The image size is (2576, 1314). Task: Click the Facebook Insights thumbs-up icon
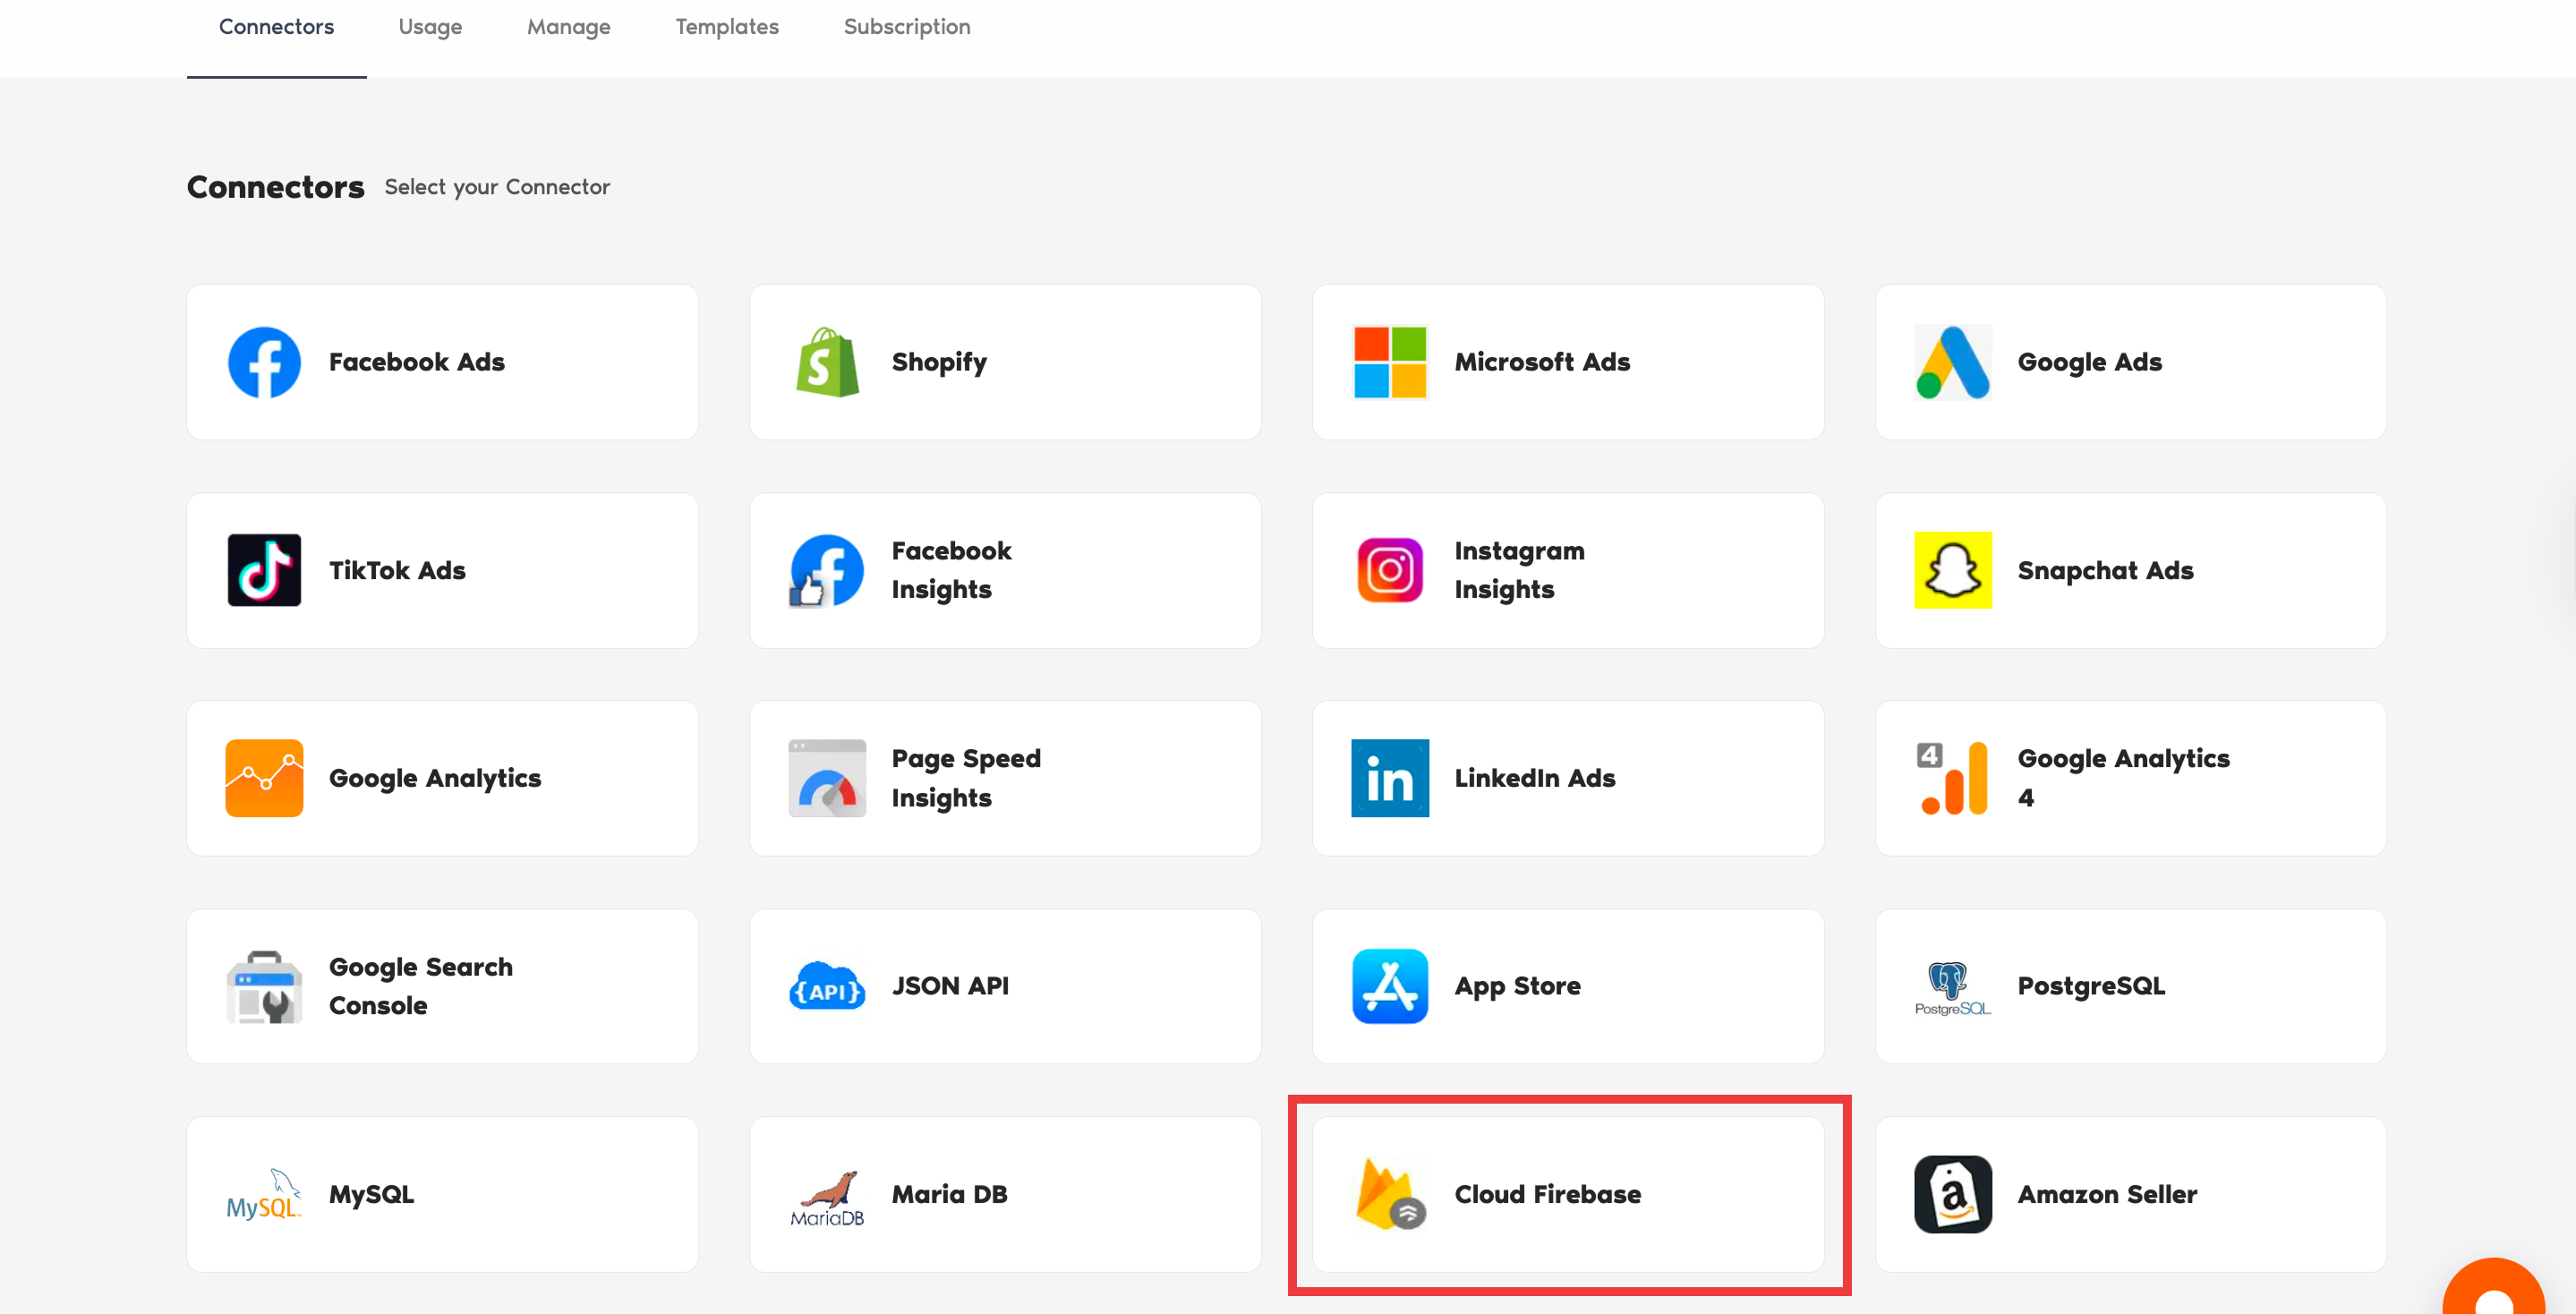point(827,570)
